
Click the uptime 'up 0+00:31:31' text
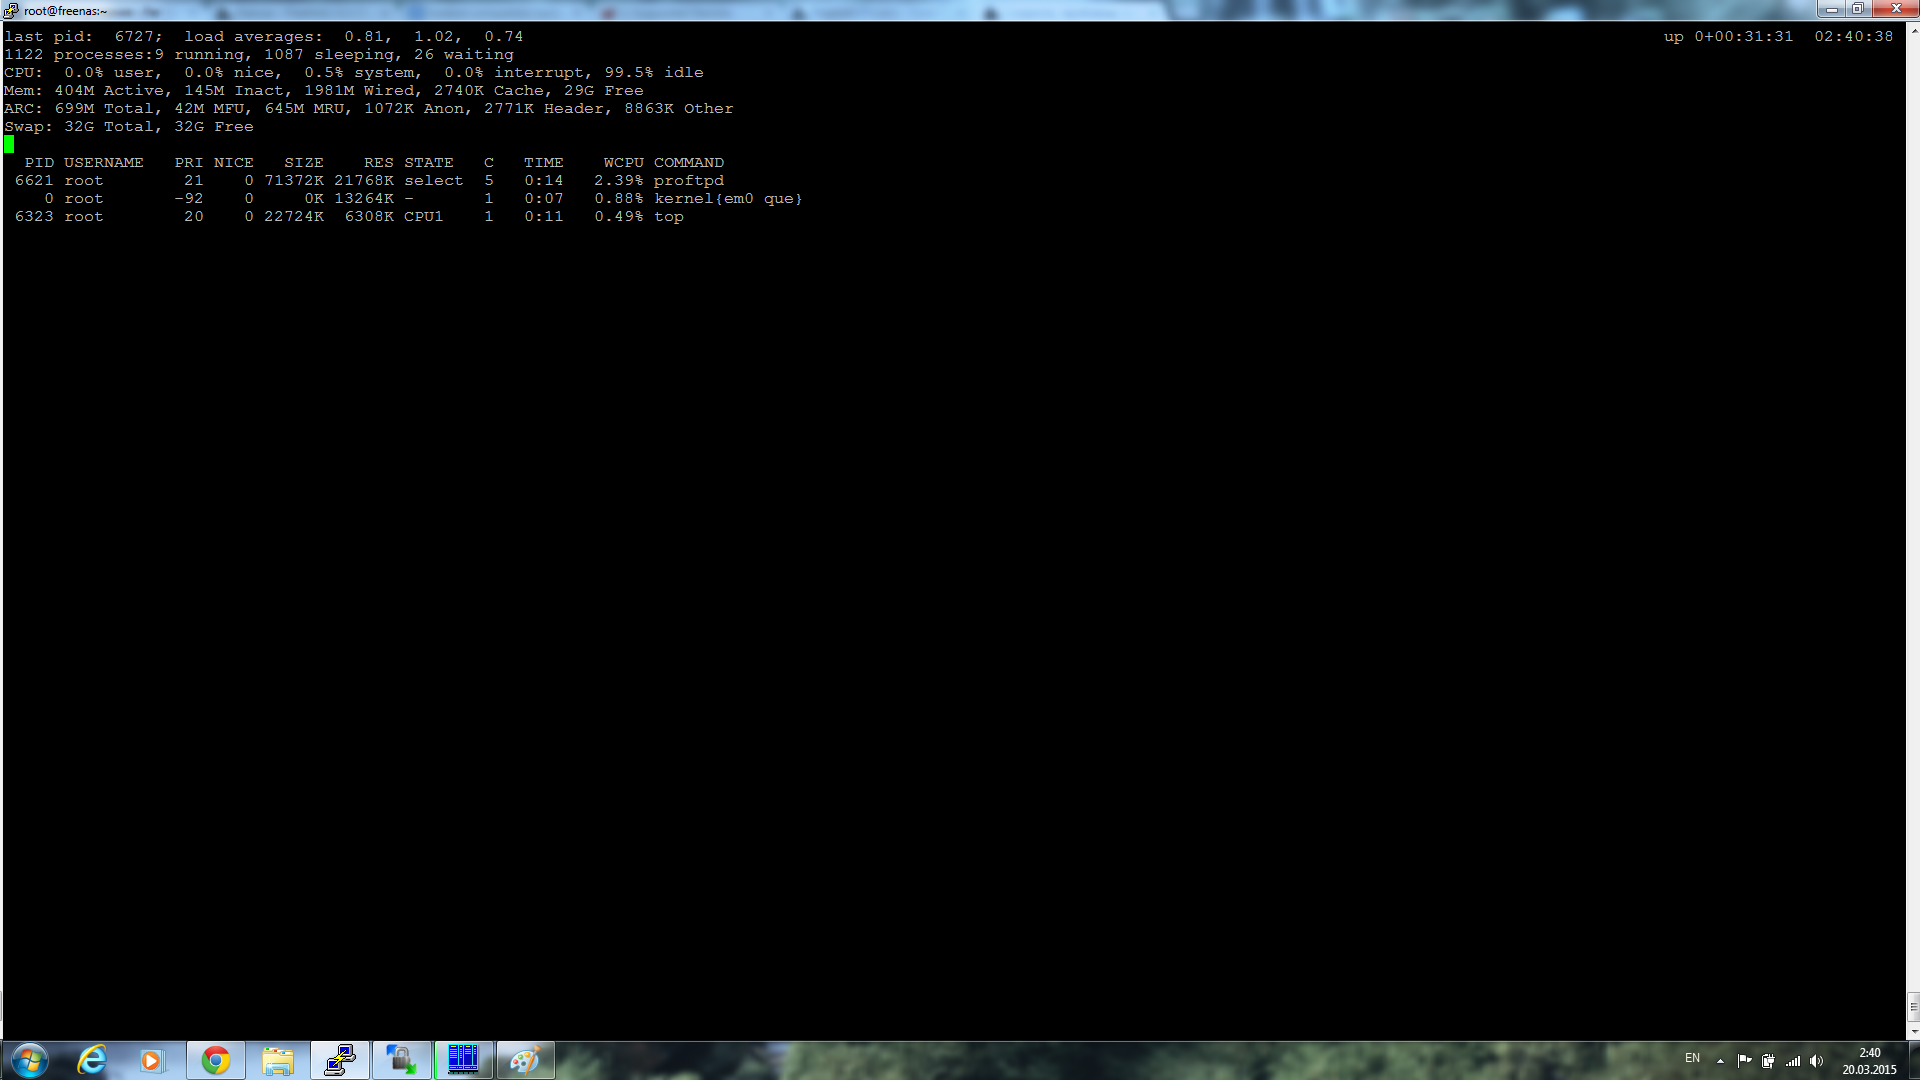(x=1728, y=37)
